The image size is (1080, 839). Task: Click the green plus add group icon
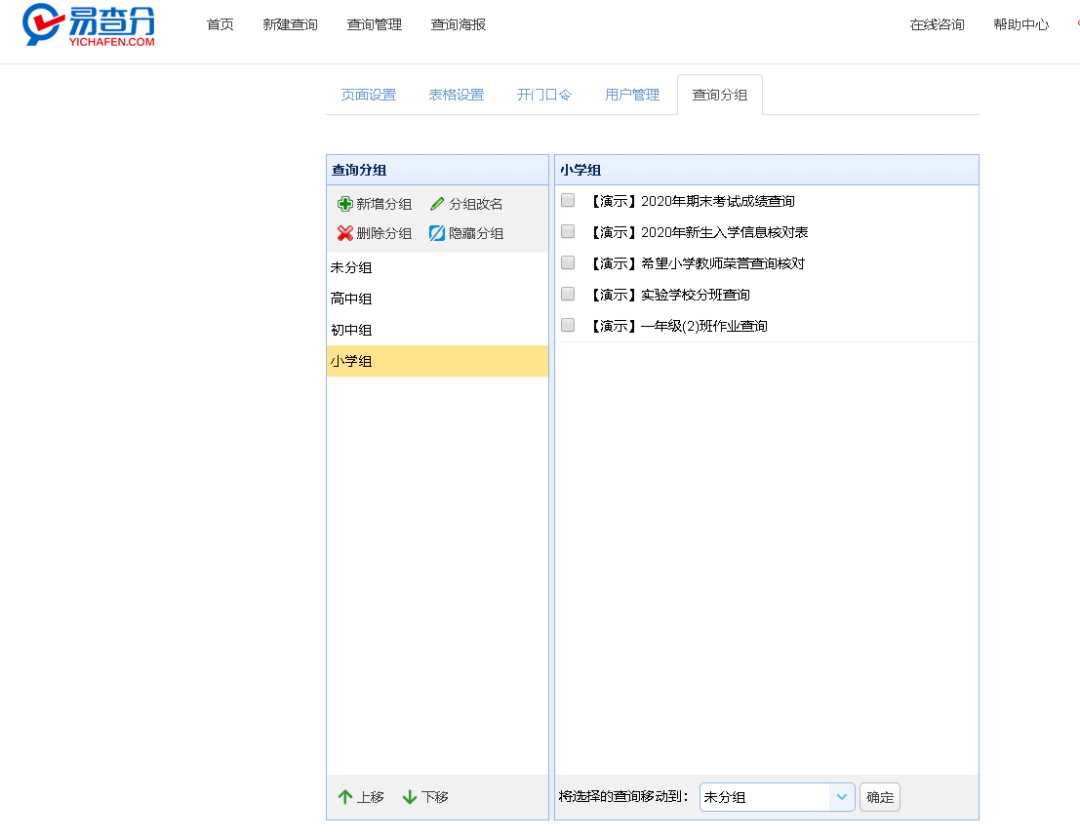pos(345,204)
